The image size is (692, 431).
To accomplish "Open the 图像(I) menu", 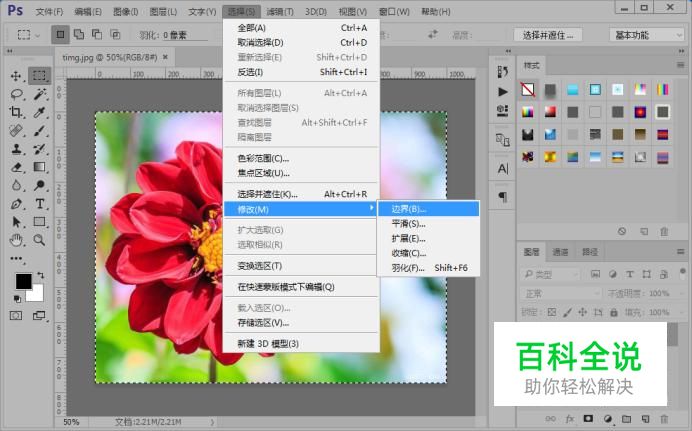I will tap(126, 12).
